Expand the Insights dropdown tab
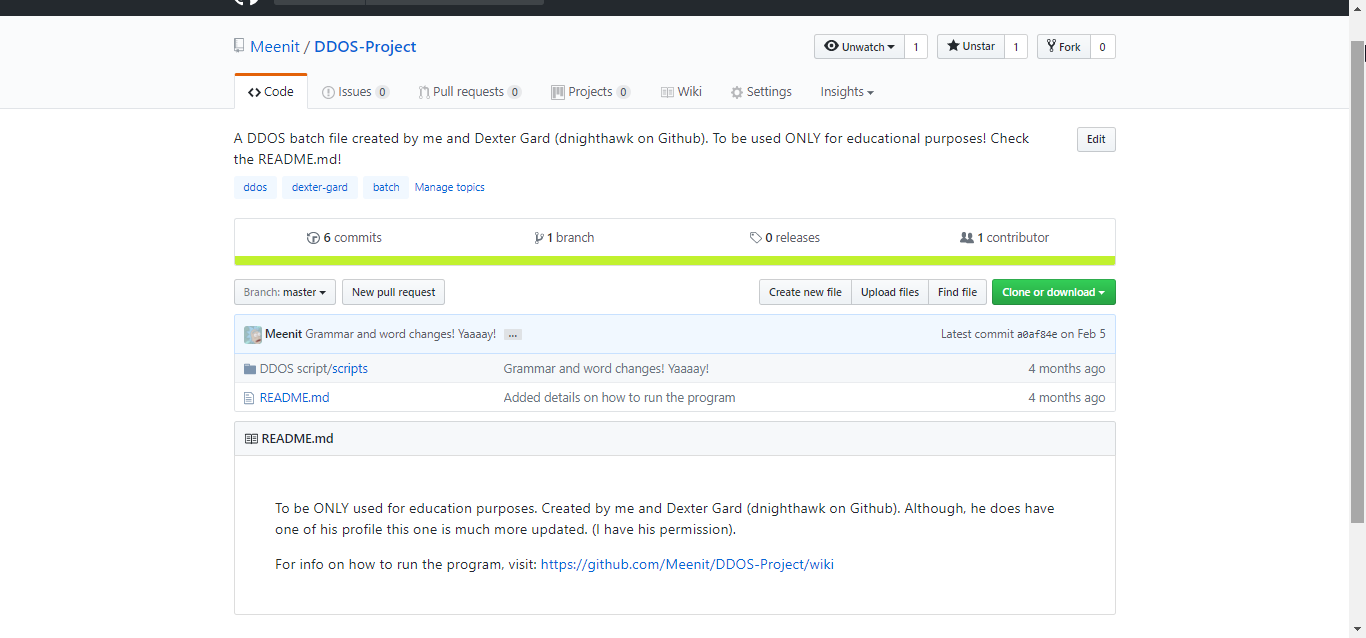The height and width of the screenshot is (638, 1366). (x=847, y=91)
